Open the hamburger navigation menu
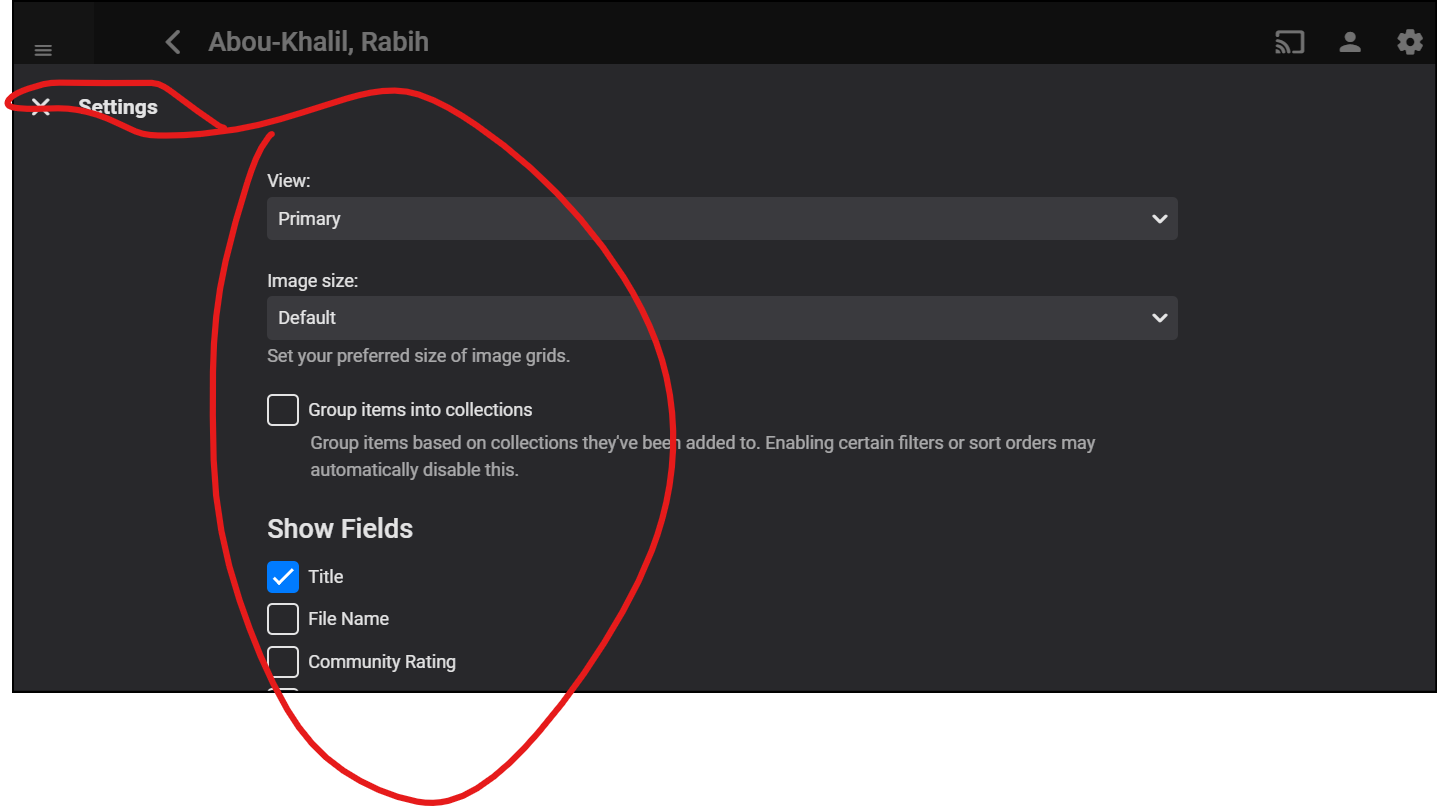Screen dimensions: 1437x809 pos(43,50)
